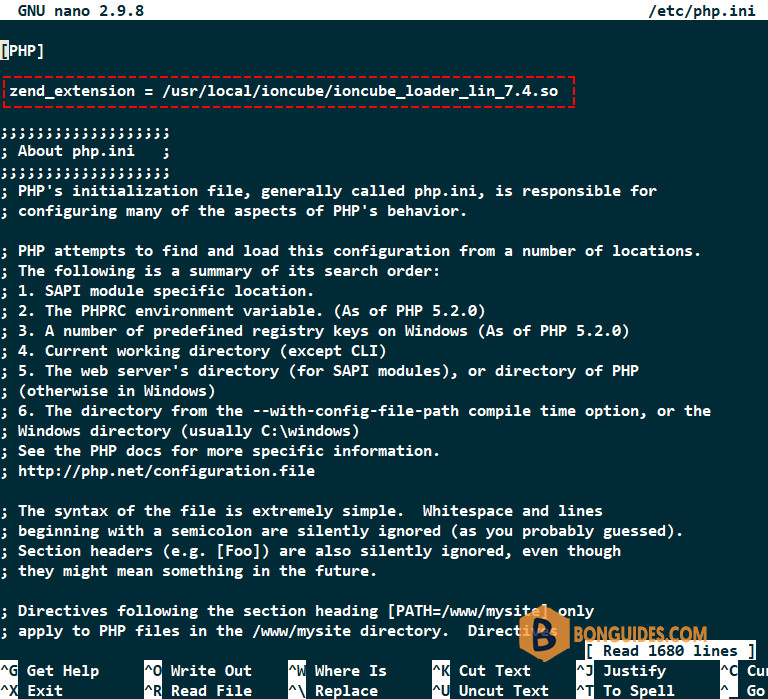Select the Where Is shortcut
Viewport: 768px width, 699px height.
click(x=337, y=671)
